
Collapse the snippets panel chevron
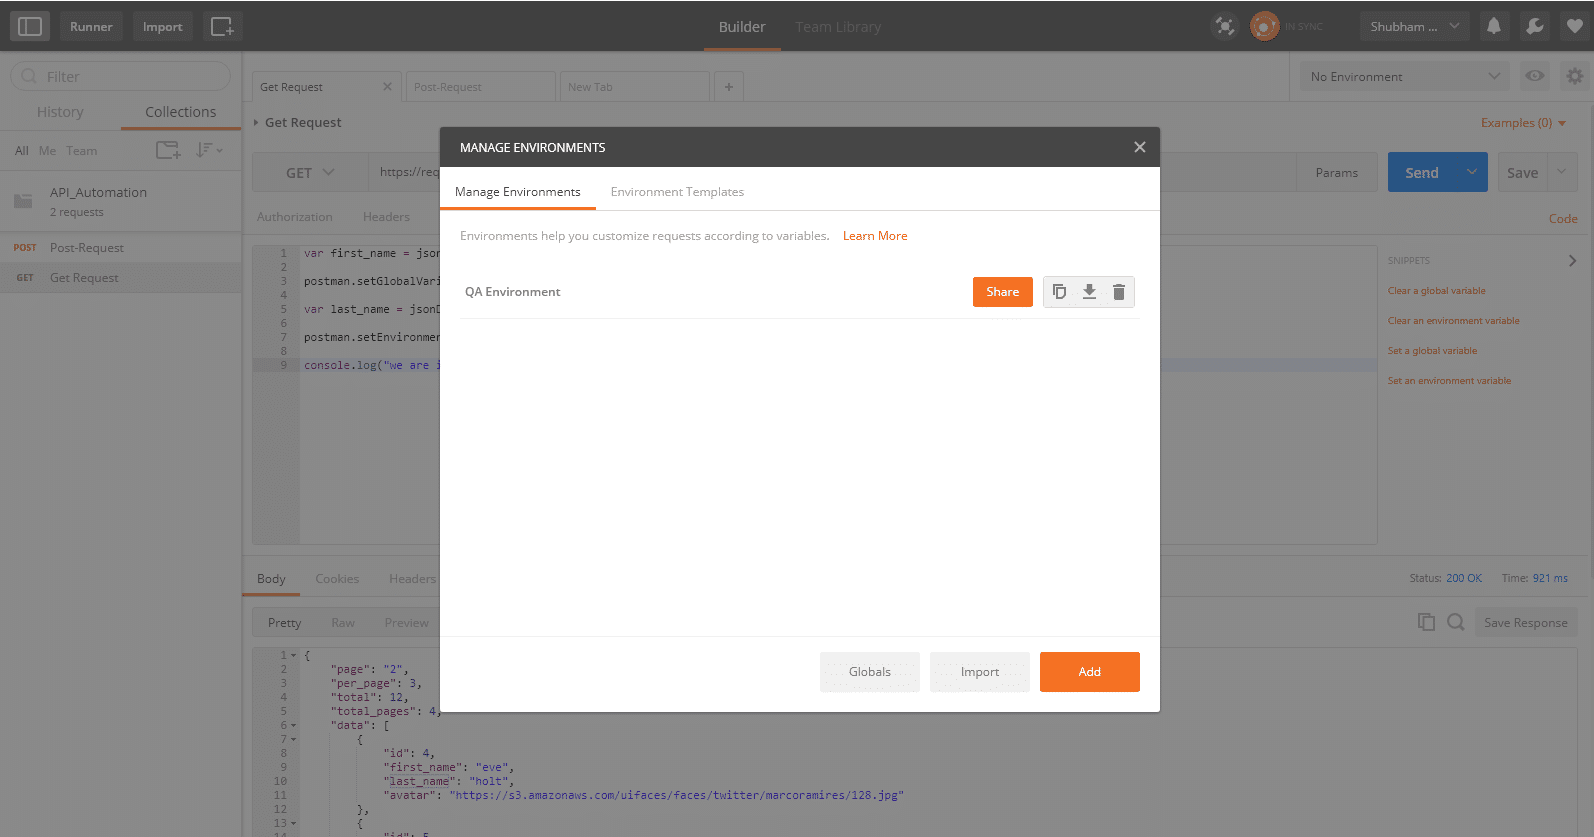(1572, 260)
